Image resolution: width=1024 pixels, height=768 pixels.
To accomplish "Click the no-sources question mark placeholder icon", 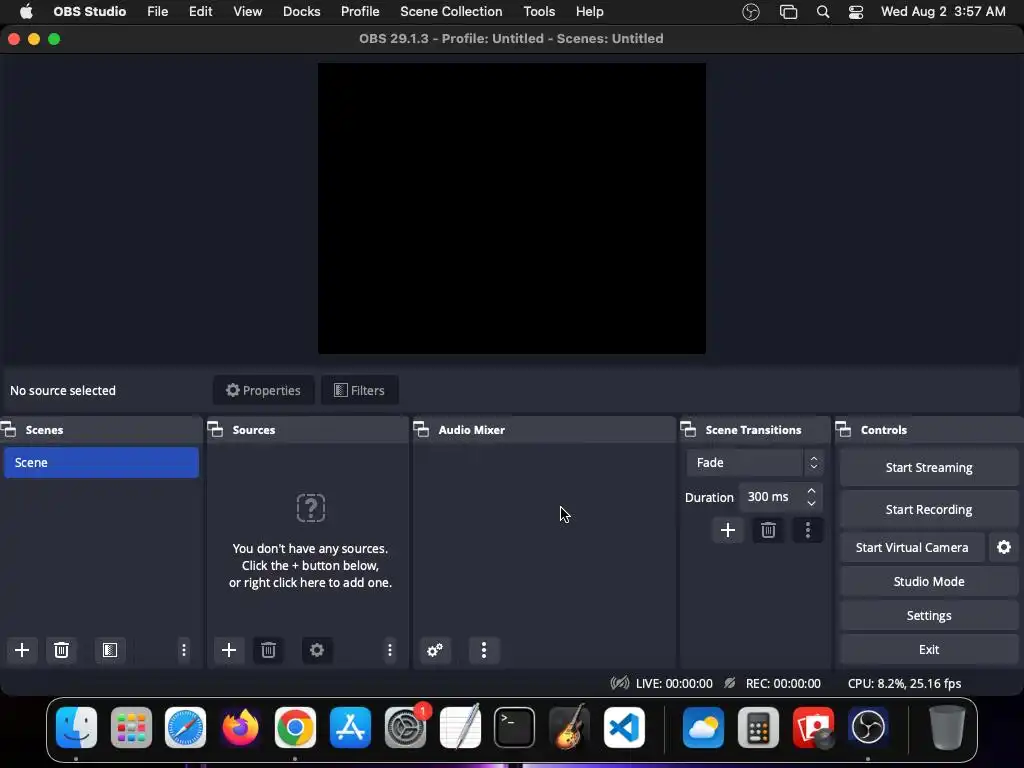I will (311, 507).
